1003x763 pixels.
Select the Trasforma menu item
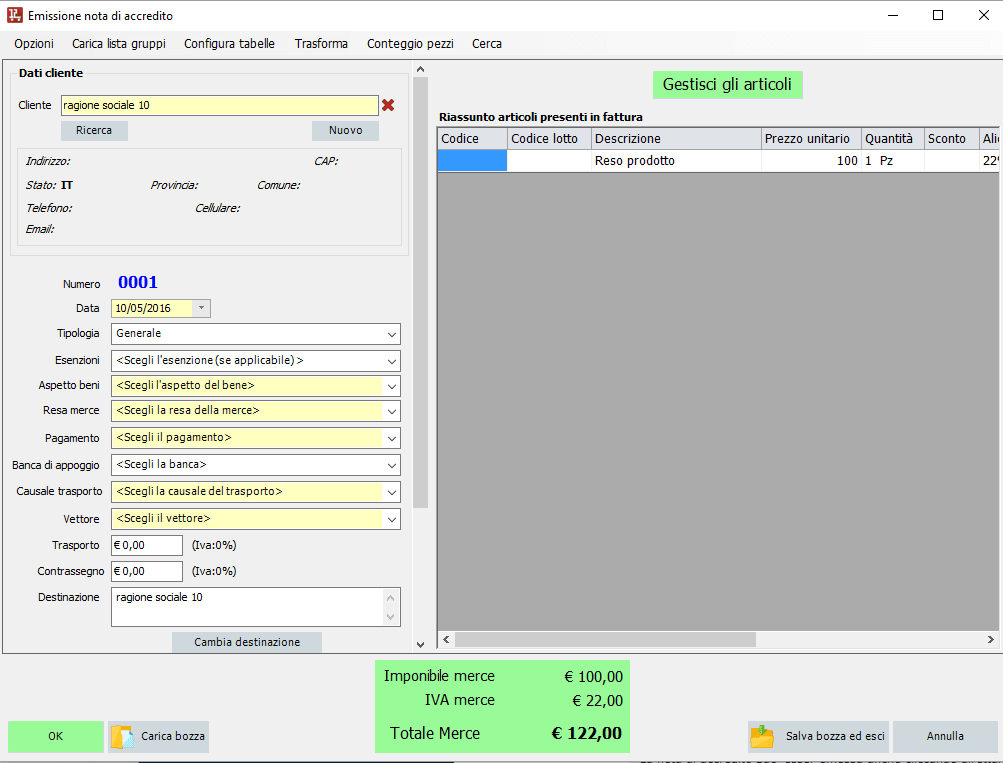point(321,44)
